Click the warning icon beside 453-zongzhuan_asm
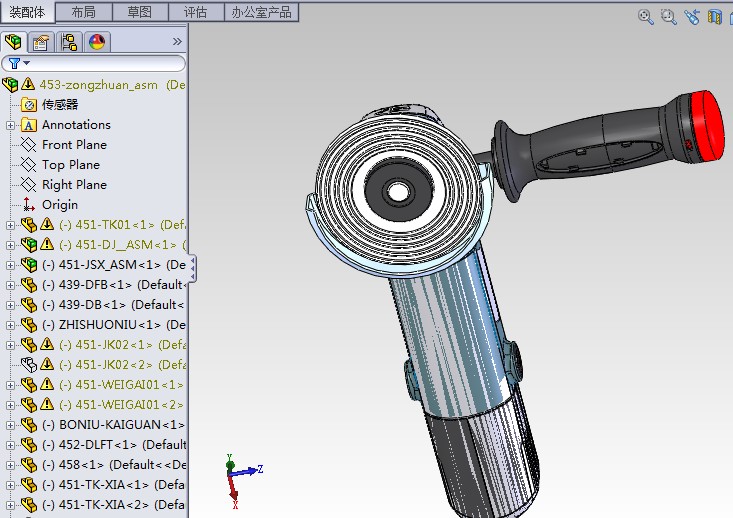Image resolution: width=733 pixels, height=518 pixels. (x=28, y=84)
